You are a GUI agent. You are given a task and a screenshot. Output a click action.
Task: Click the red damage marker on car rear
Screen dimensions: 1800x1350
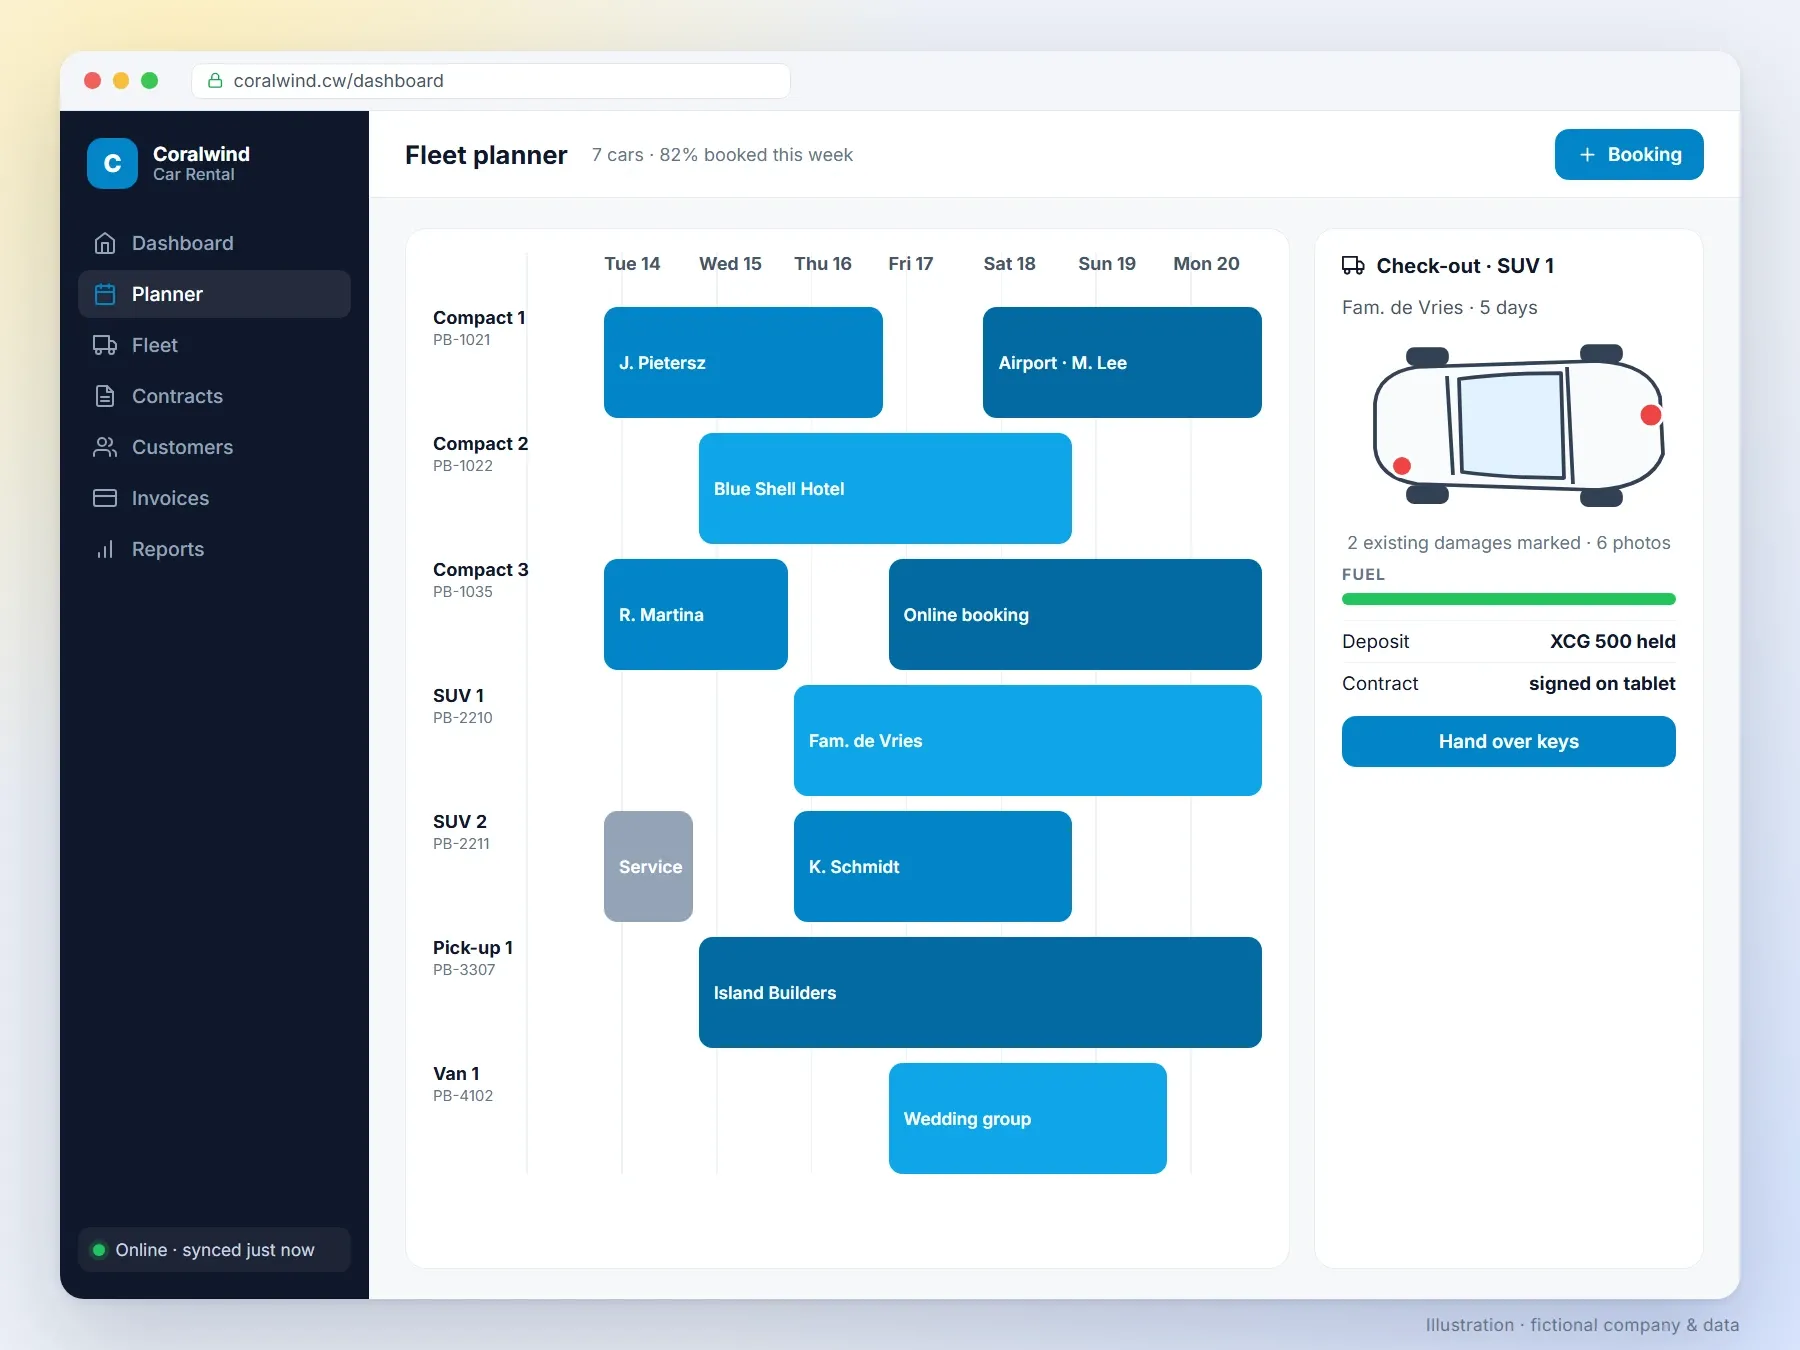1402,466
